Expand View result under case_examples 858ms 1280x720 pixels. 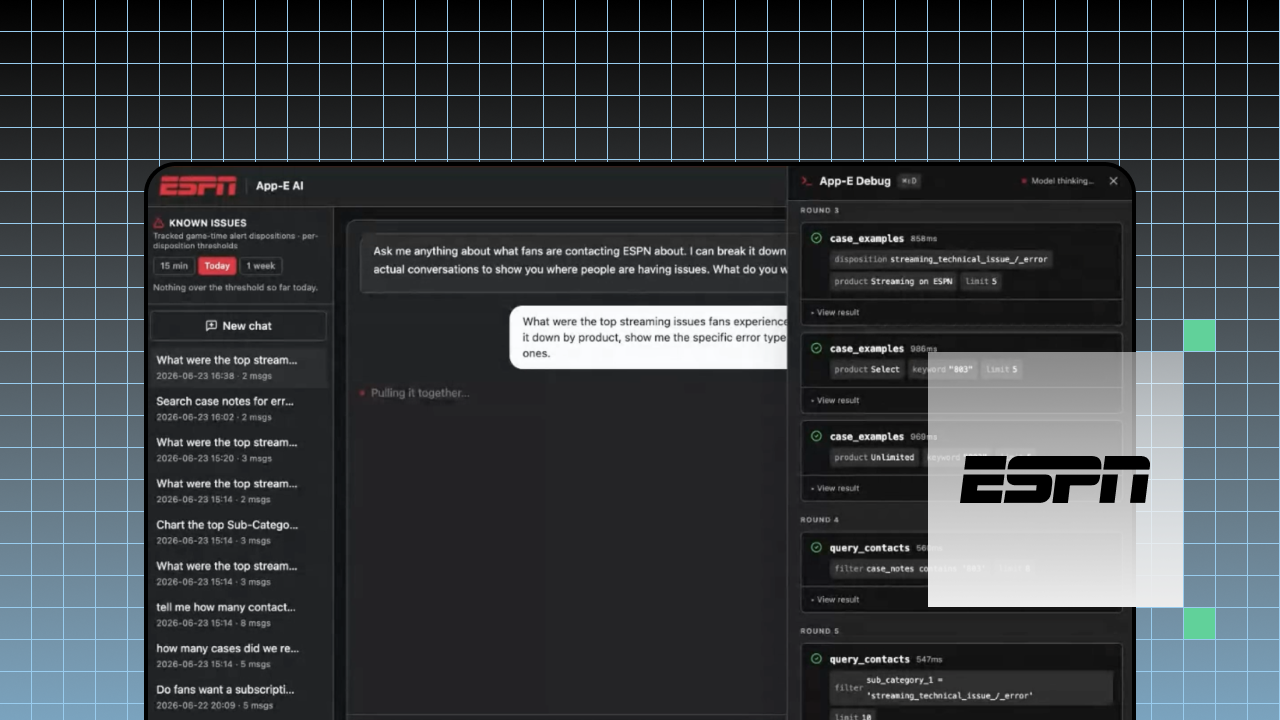pos(835,312)
